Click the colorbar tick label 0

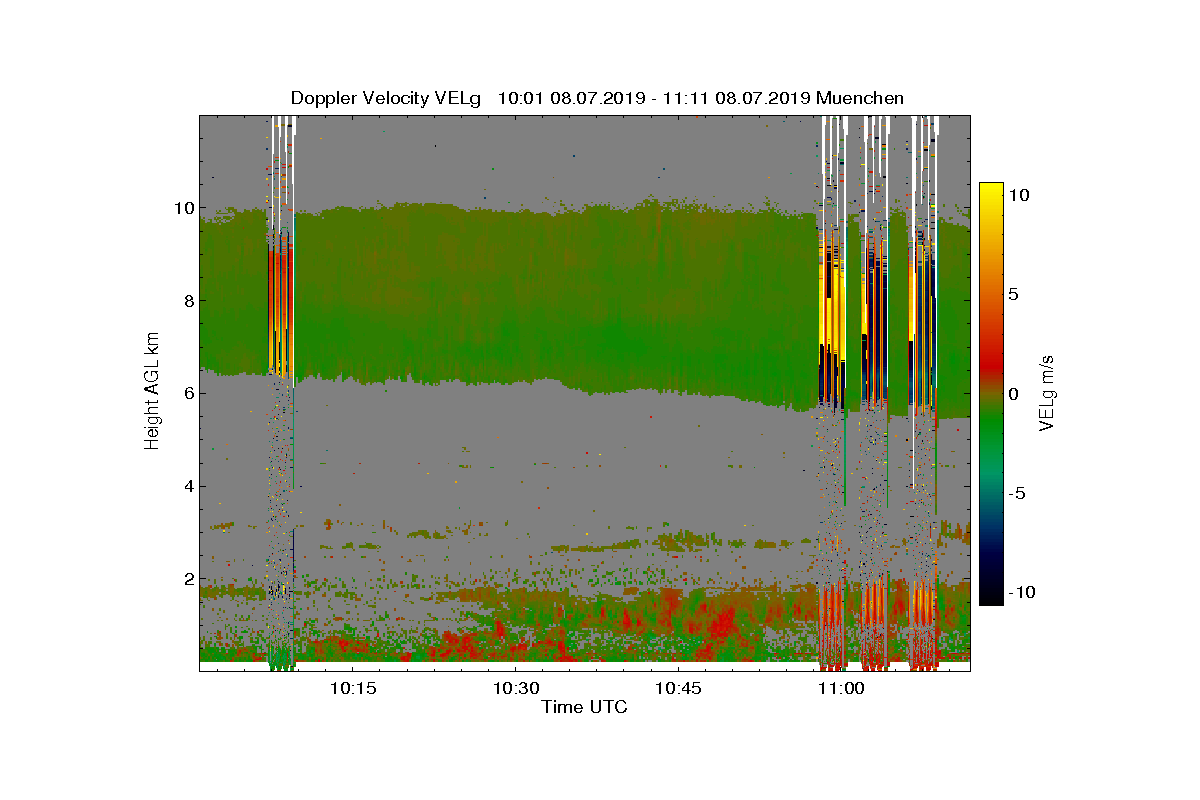point(1013,393)
